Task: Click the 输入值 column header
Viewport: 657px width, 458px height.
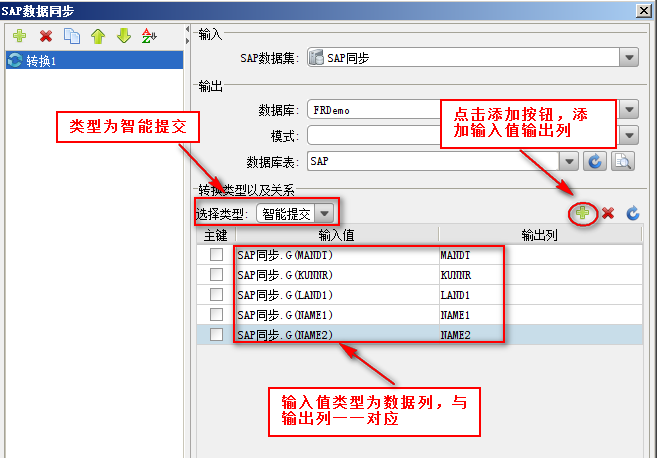Action: (x=337, y=235)
